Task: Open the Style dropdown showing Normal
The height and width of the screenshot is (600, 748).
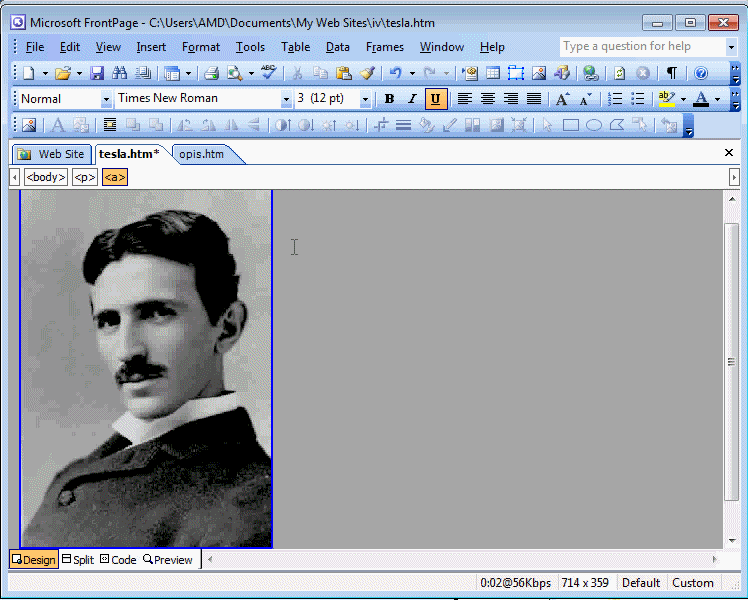Action: coord(106,99)
